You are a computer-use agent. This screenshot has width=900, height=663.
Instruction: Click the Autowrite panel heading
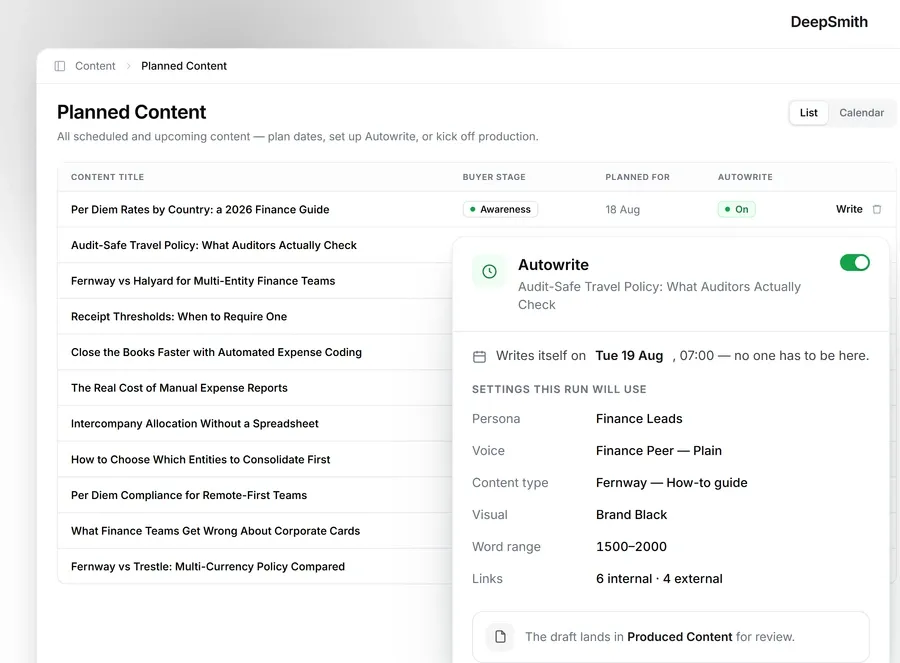[553, 265]
